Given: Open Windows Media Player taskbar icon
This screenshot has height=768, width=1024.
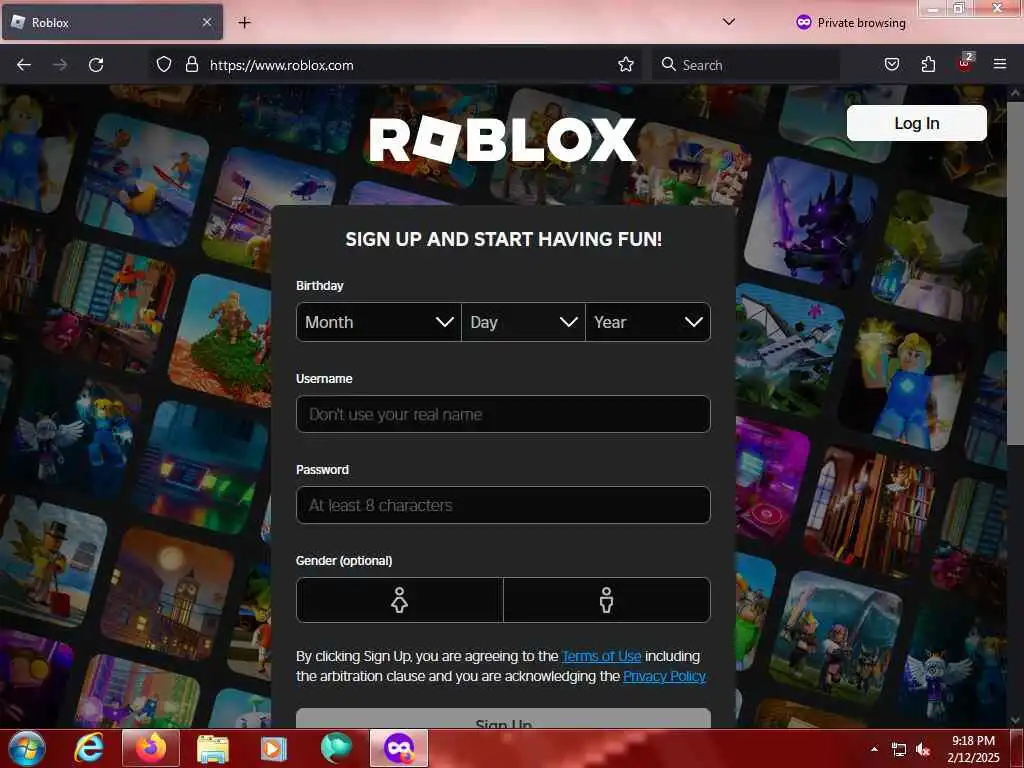Looking at the screenshot, I should click(x=274, y=748).
